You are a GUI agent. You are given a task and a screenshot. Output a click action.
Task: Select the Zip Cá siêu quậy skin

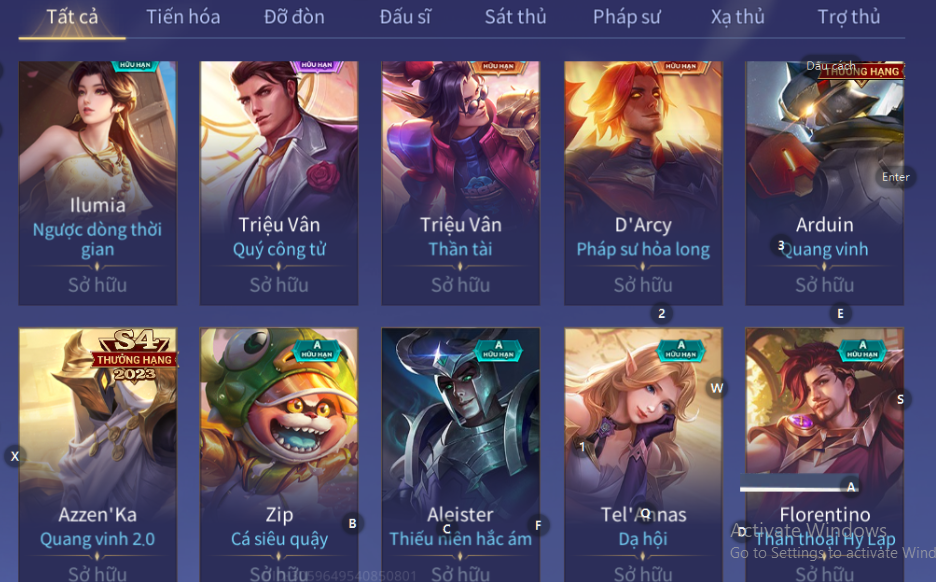279,455
